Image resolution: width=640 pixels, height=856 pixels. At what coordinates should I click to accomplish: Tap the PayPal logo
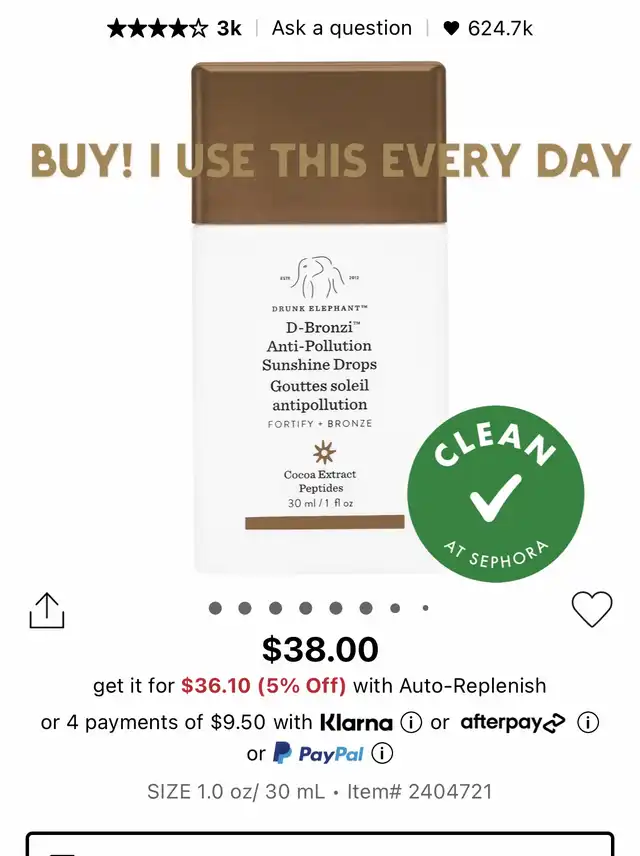pyautogui.click(x=318, y=753)
